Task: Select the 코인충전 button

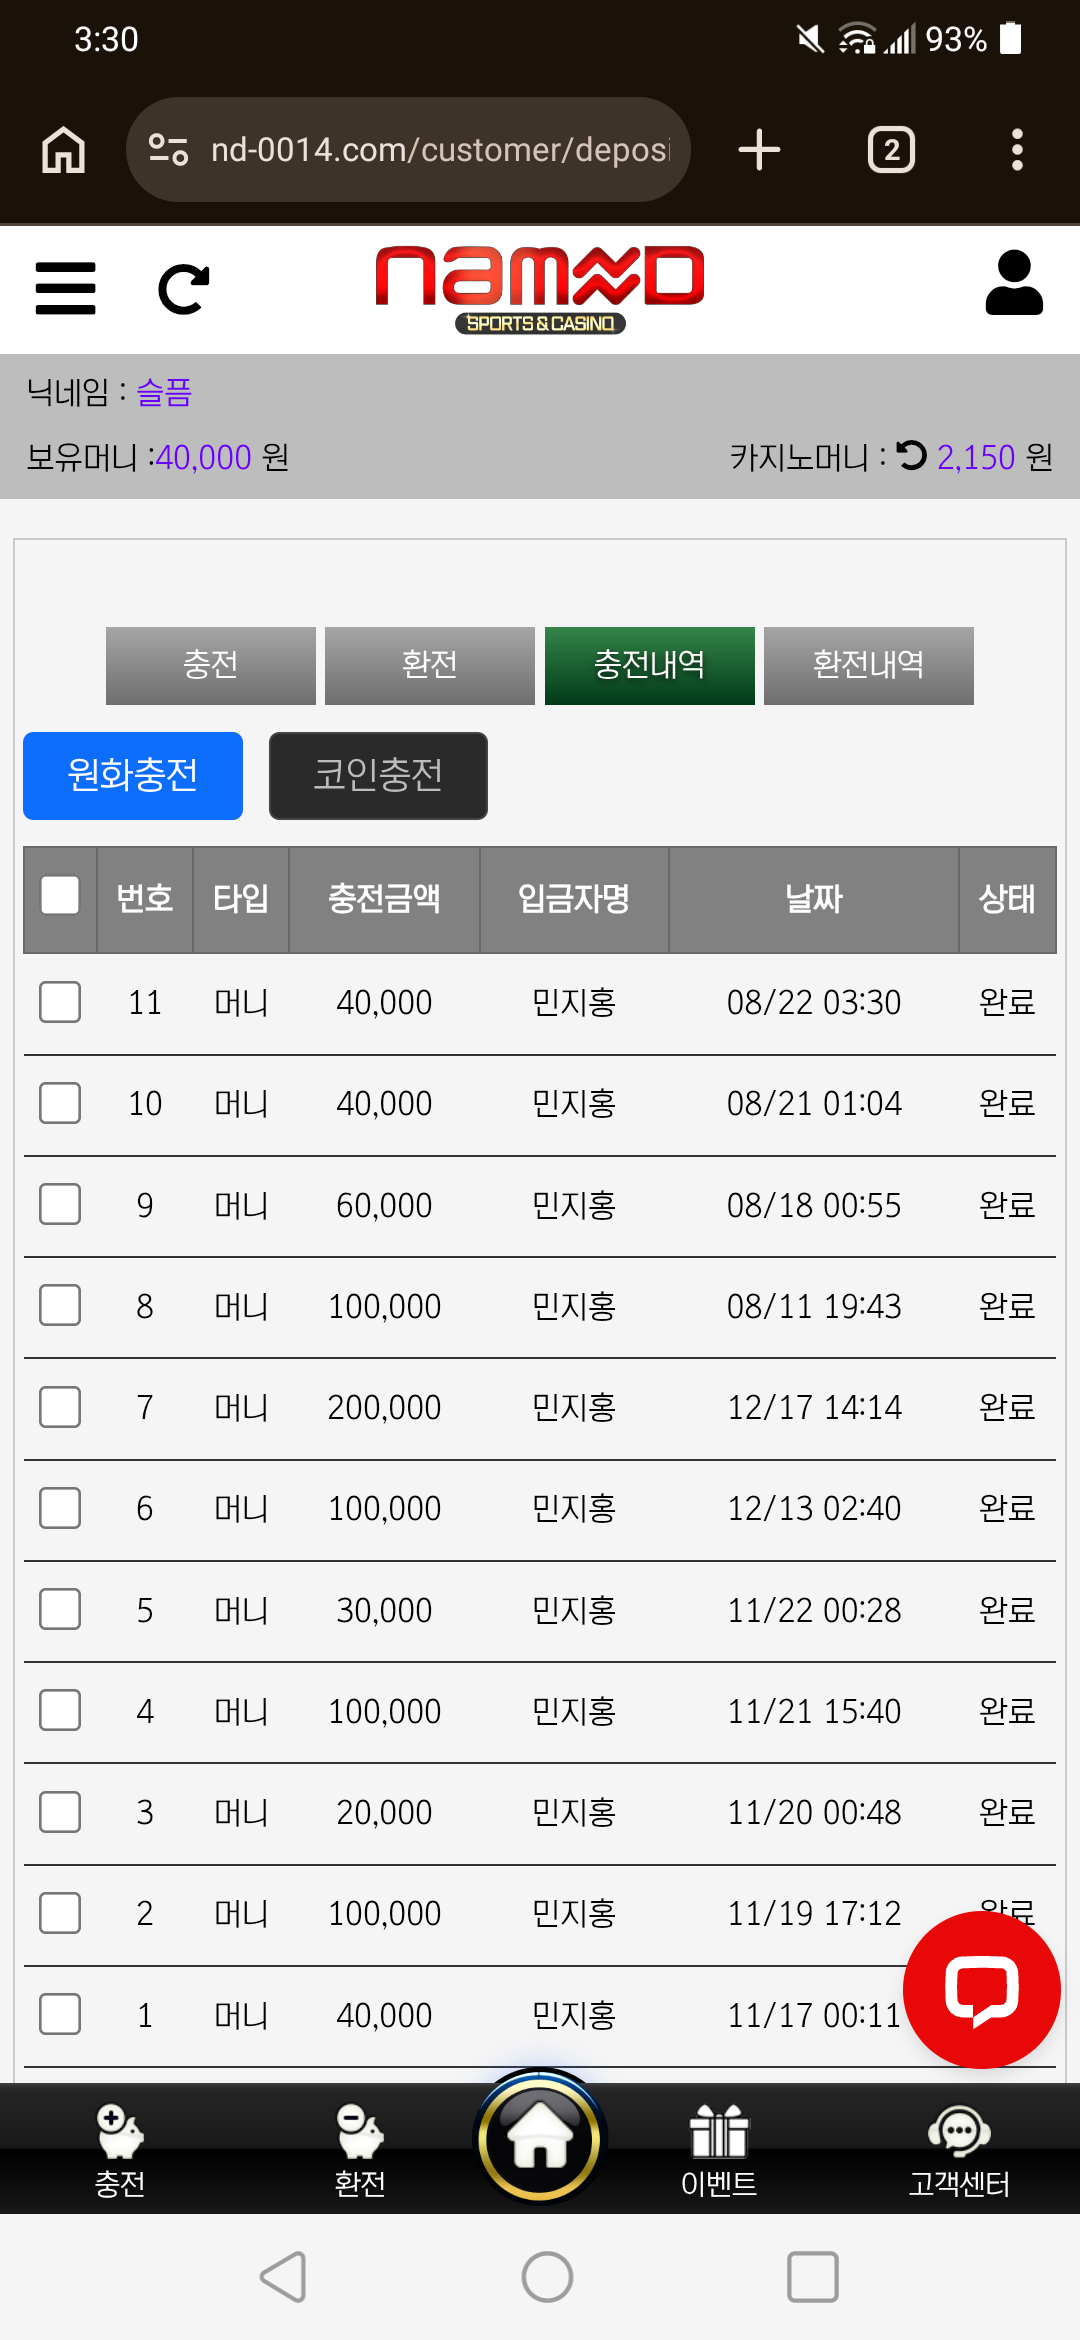Action: pos(378,776)
